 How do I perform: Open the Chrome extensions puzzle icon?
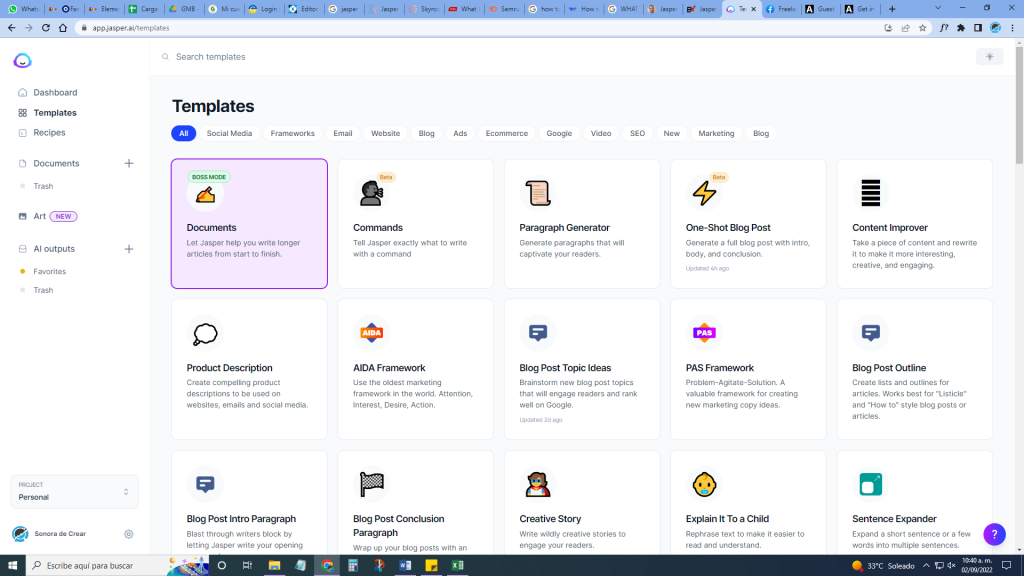961,28
